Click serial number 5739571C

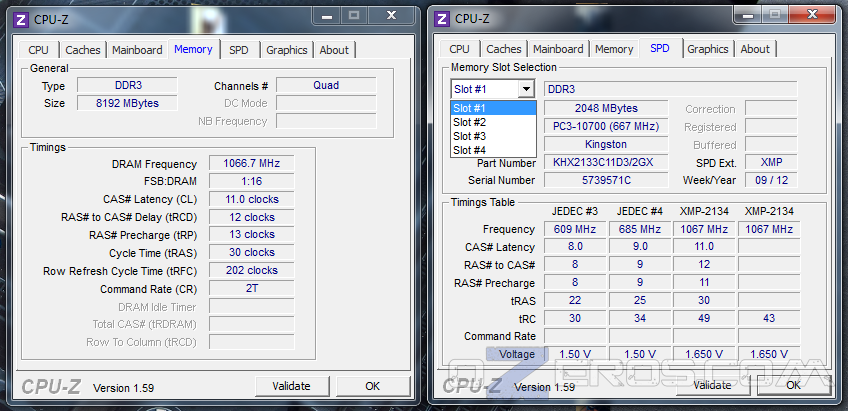[x=606, y=180]
